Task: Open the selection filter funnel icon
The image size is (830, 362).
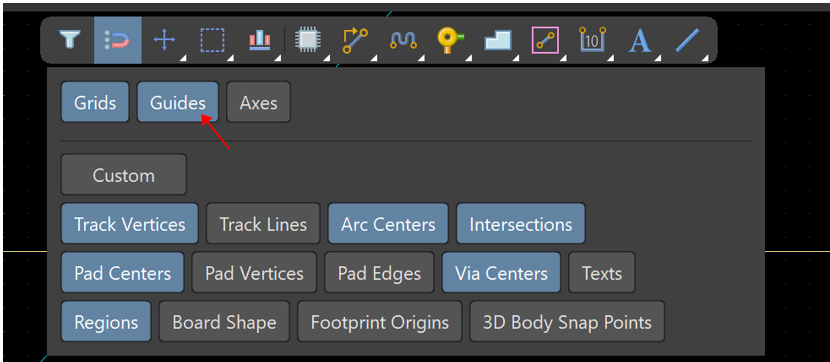Action: click(70, 40)
